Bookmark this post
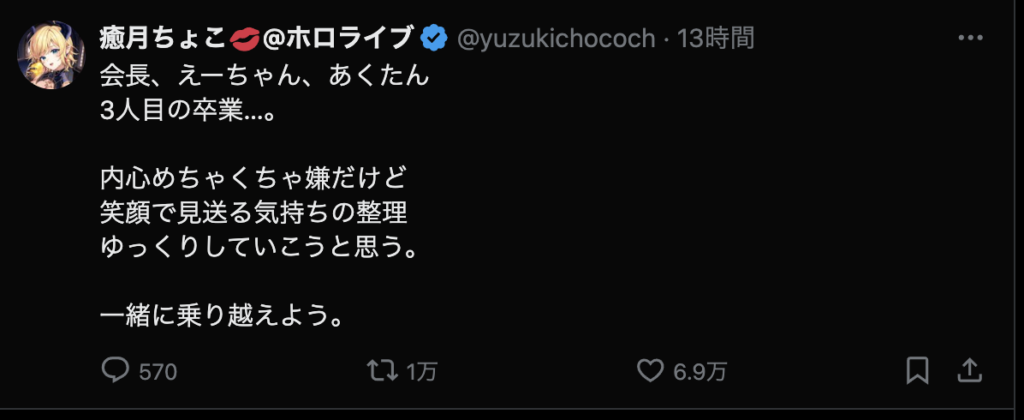The height and width of the screenshot is (420, 1024). [916, 371]
